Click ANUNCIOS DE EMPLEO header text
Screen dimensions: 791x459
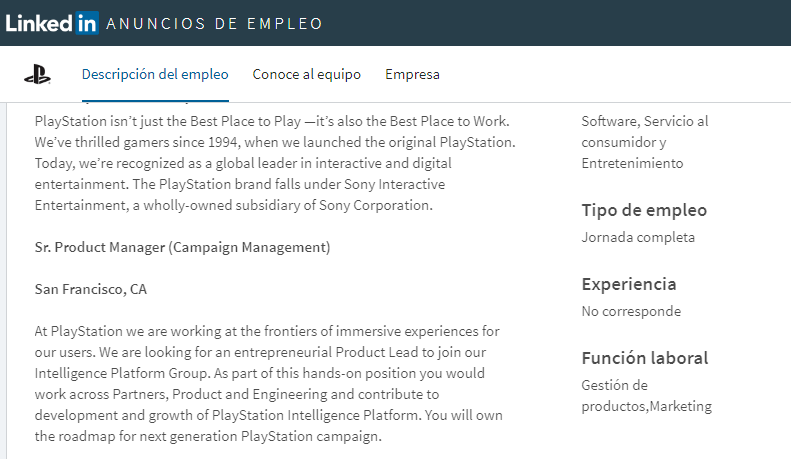coord(214,24)
